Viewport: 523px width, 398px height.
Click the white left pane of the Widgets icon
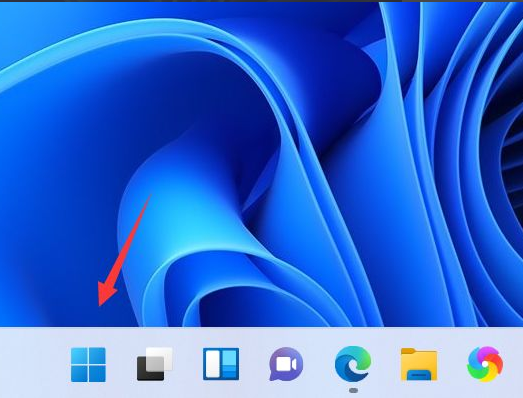tap(212, 364)
